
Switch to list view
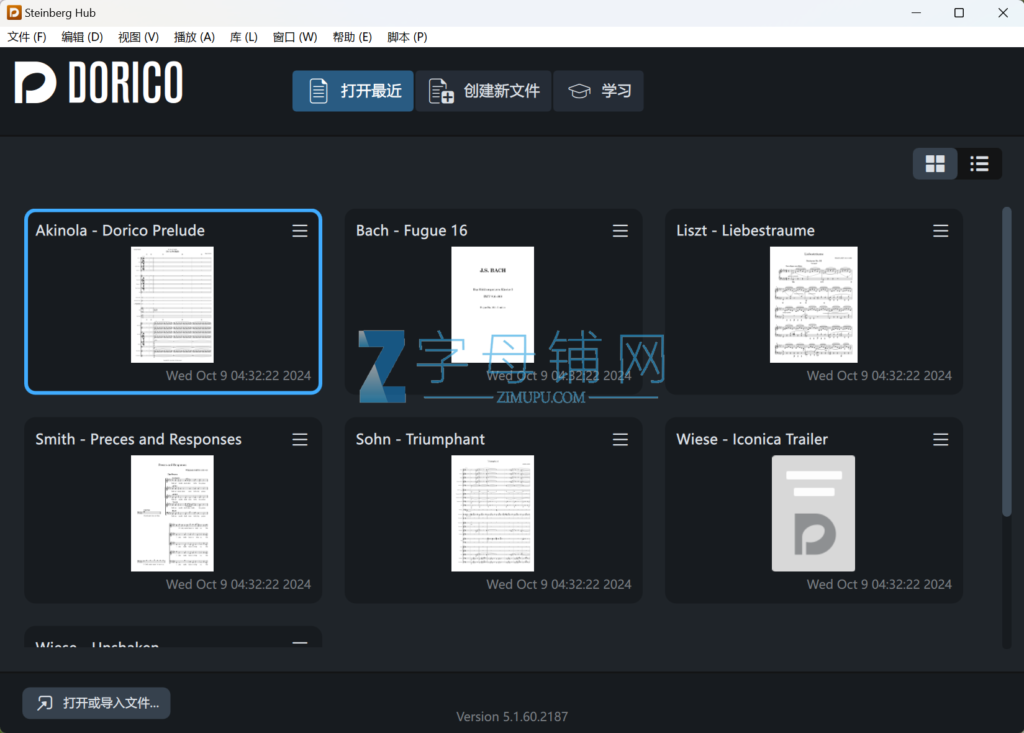980,163
